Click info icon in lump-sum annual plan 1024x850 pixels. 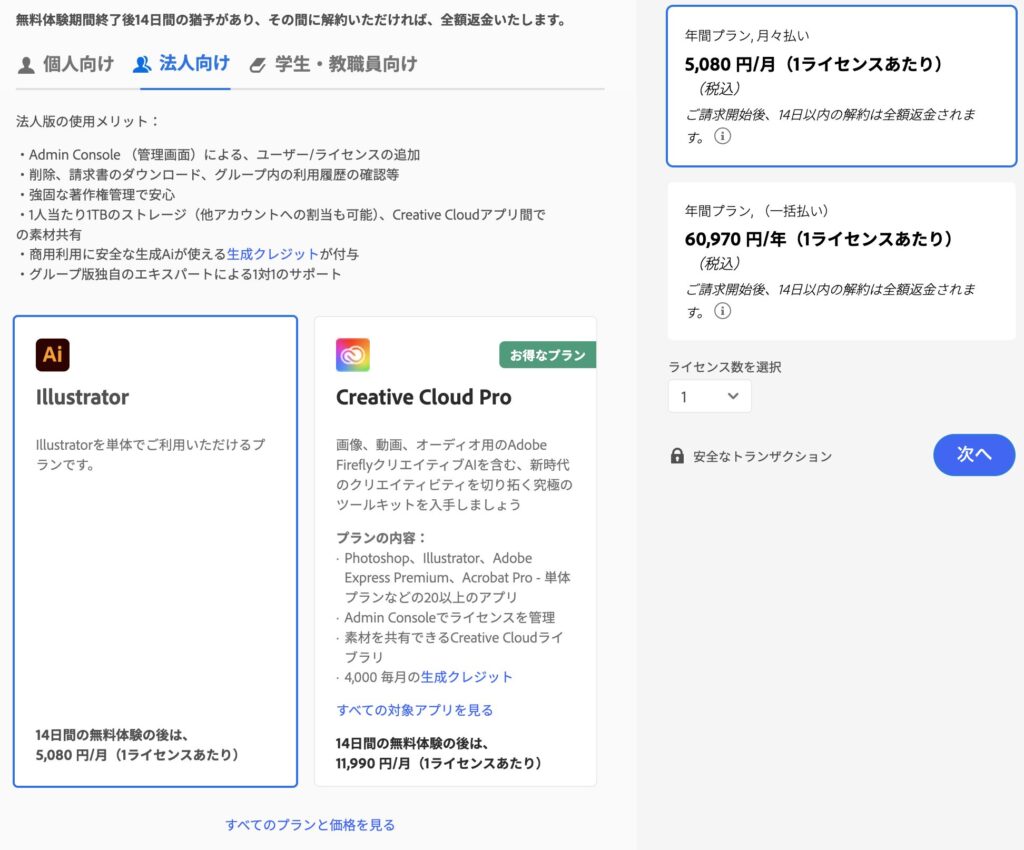pyautogui.click(x=722, y=311)
